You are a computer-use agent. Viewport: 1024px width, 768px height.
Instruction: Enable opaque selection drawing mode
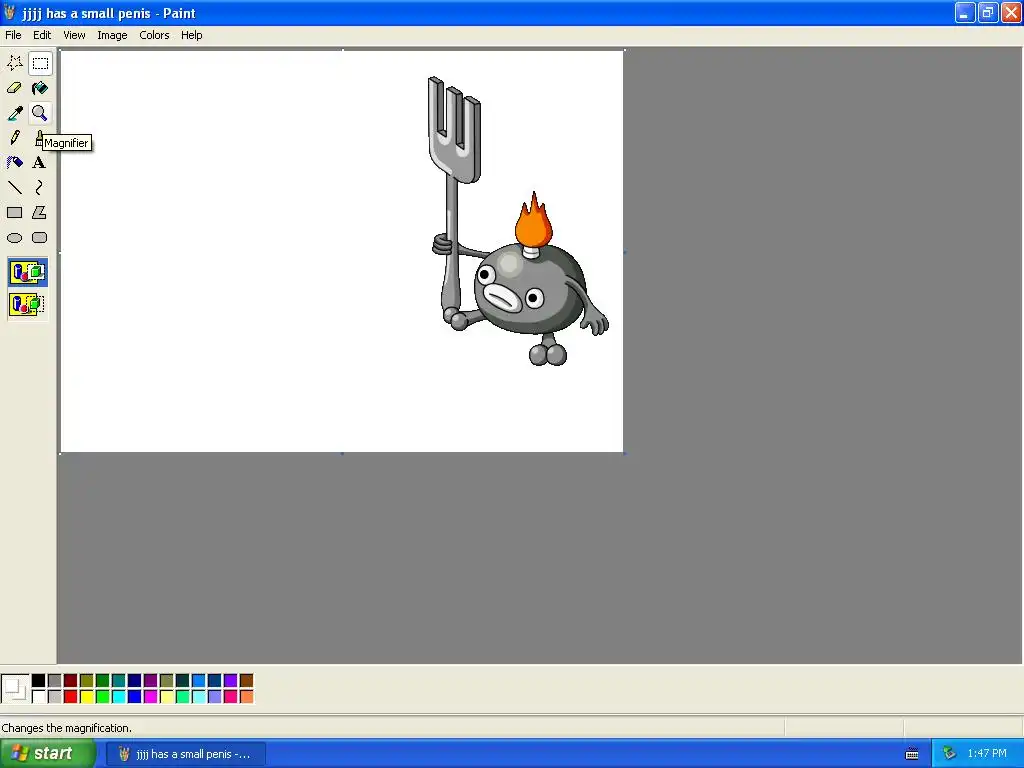click(x=27, y=272)
